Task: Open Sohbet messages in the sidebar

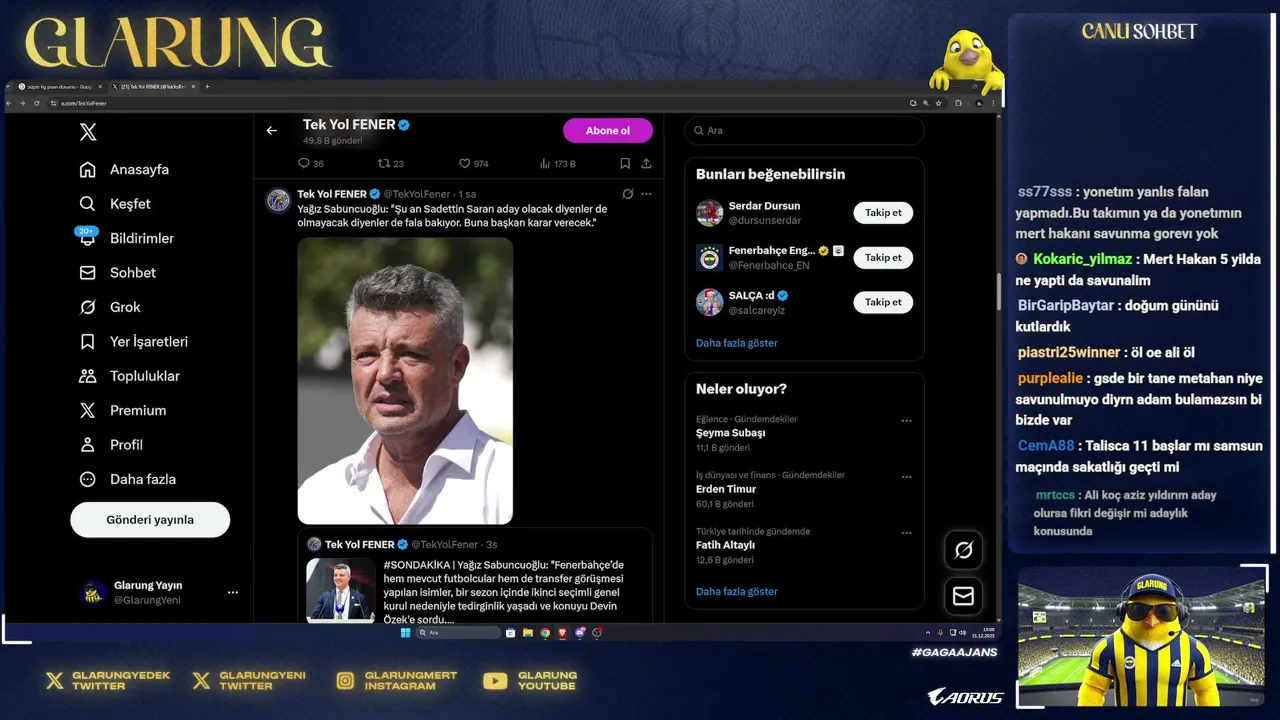Action: coord(118,273)
